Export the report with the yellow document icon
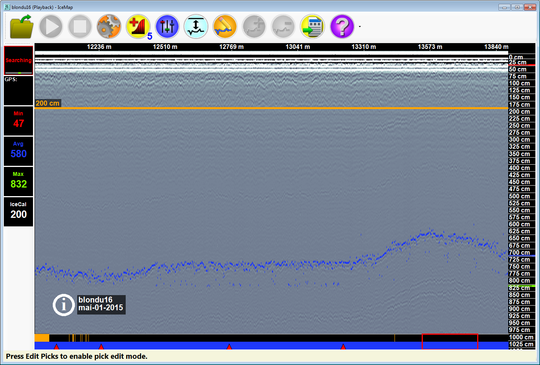 tap(312, 27)
